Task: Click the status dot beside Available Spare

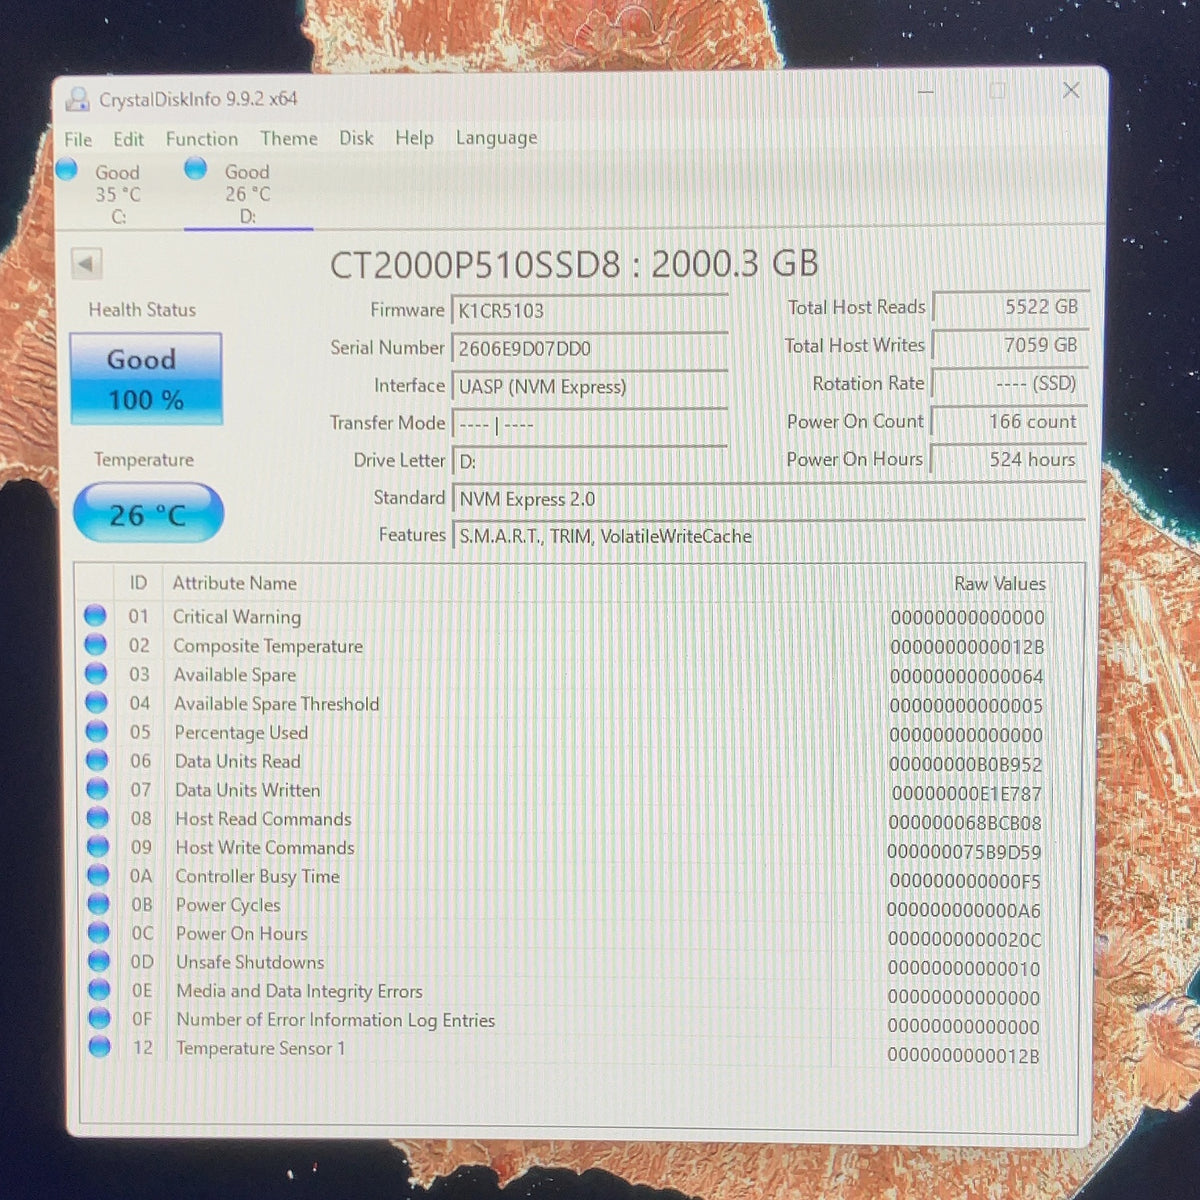Action: pyautogui.click(x=96, y=673)
